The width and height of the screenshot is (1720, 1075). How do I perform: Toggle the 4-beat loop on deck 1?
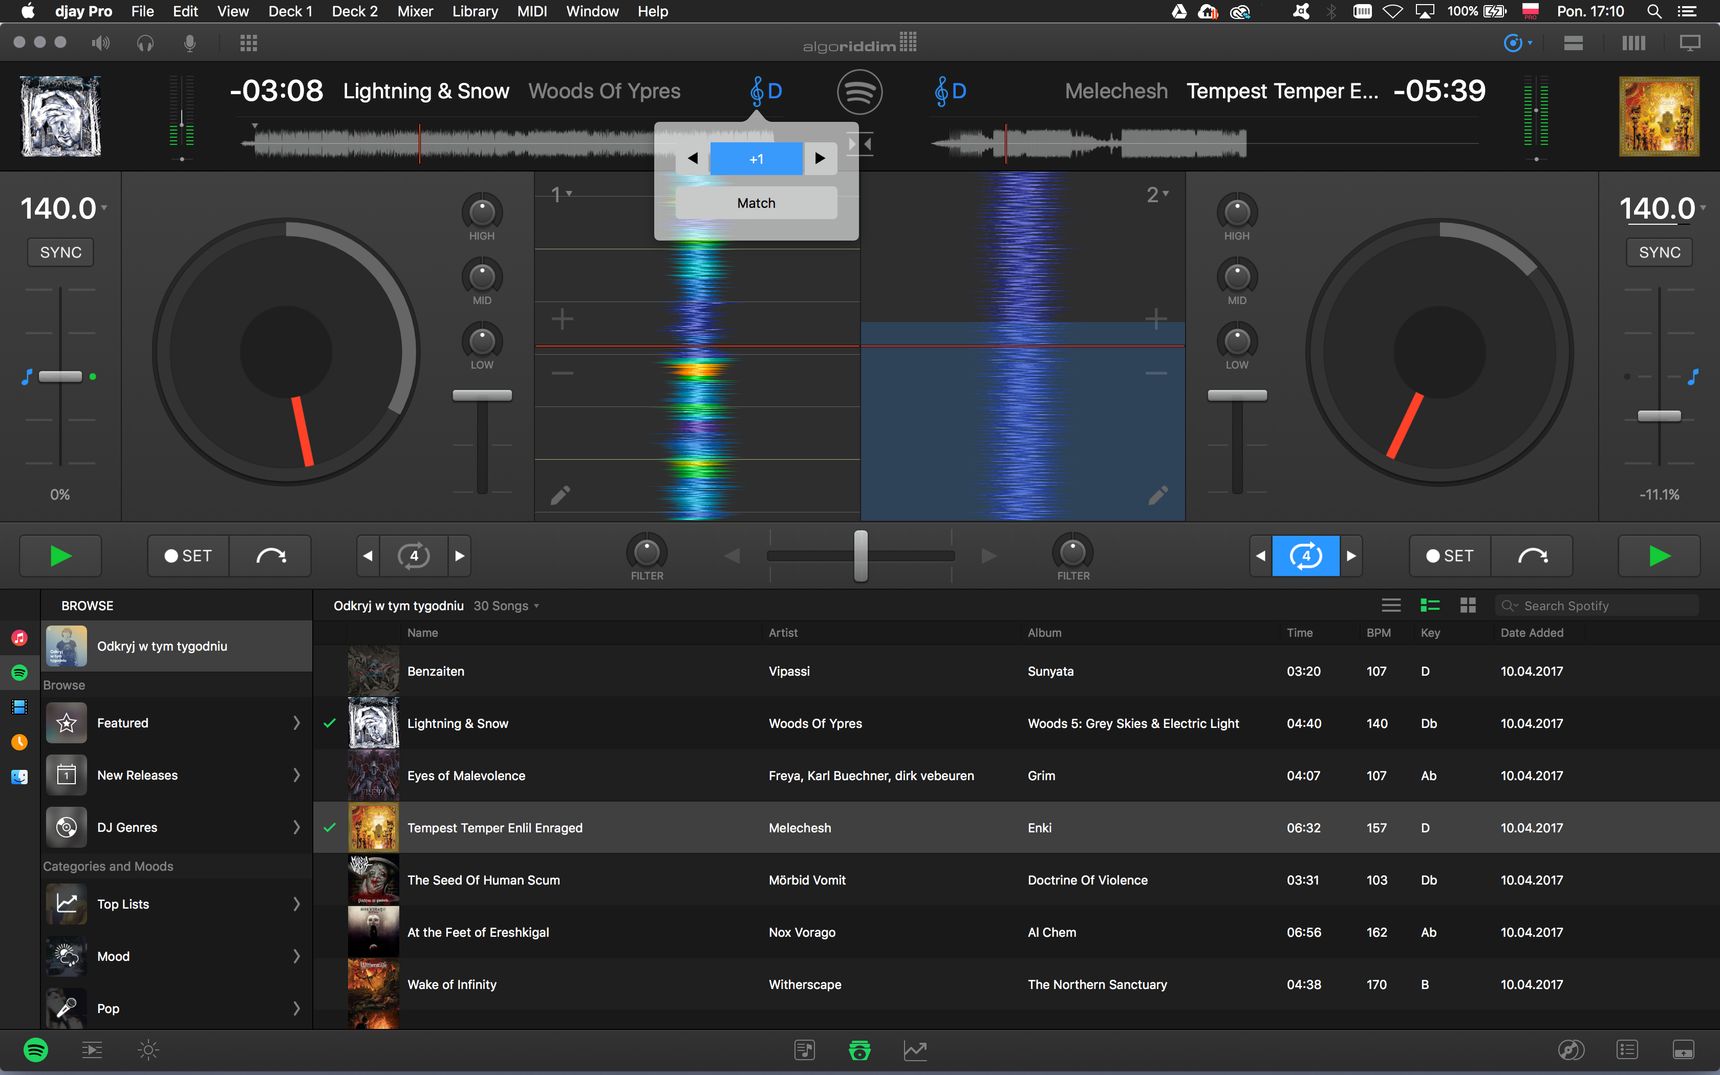pyautogui.click(x=414, y=556)
